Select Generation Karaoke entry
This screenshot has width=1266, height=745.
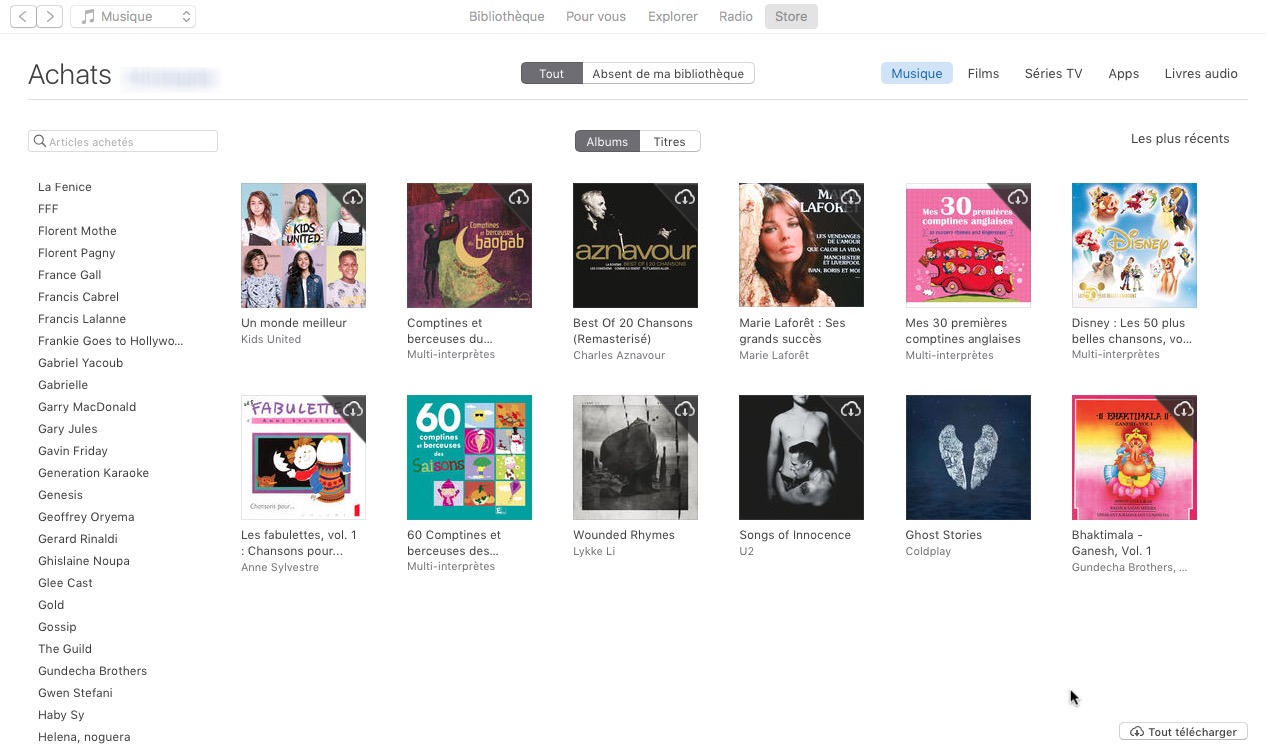[x=93, y=473]
